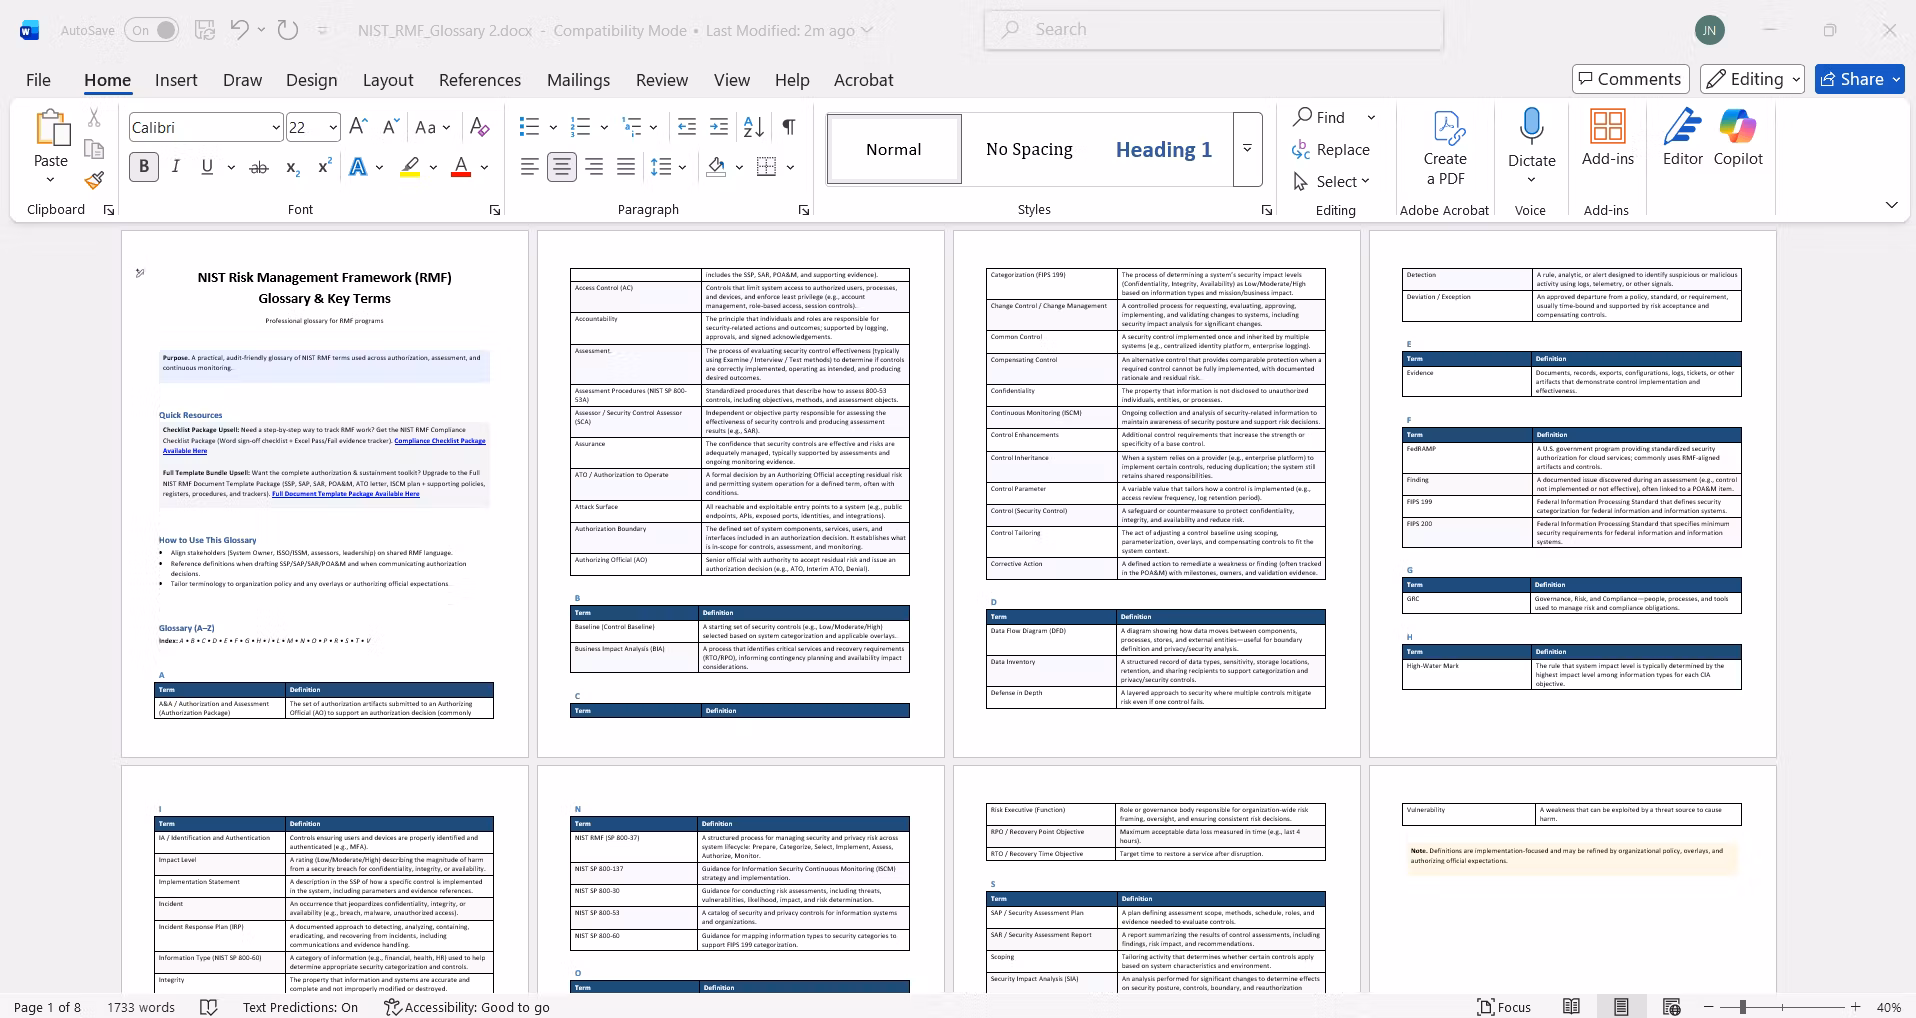The image size is (1916, 1018).
Task: Toggle AutoSave switch off
Action: (152, 30)
